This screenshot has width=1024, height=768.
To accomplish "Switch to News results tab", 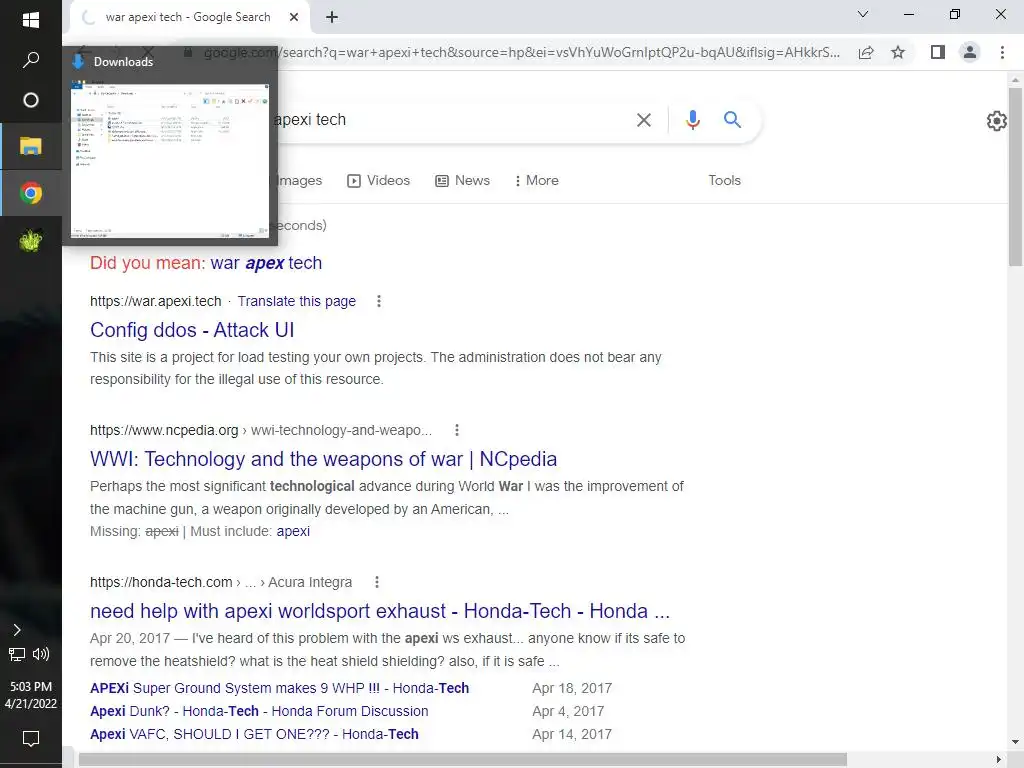I will point(462,180).
